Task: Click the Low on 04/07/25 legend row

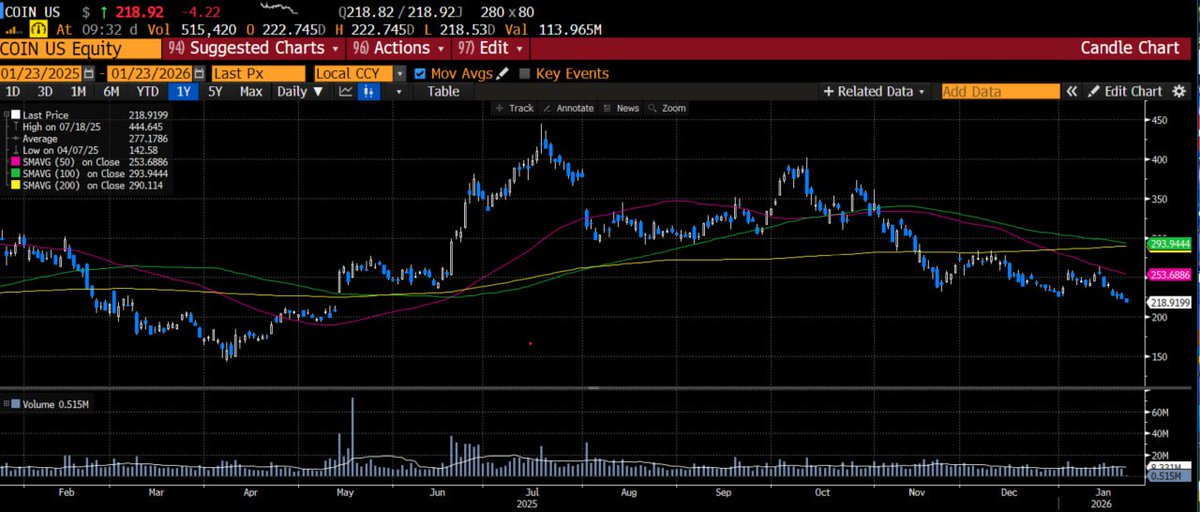Action: tap(93, 150)
